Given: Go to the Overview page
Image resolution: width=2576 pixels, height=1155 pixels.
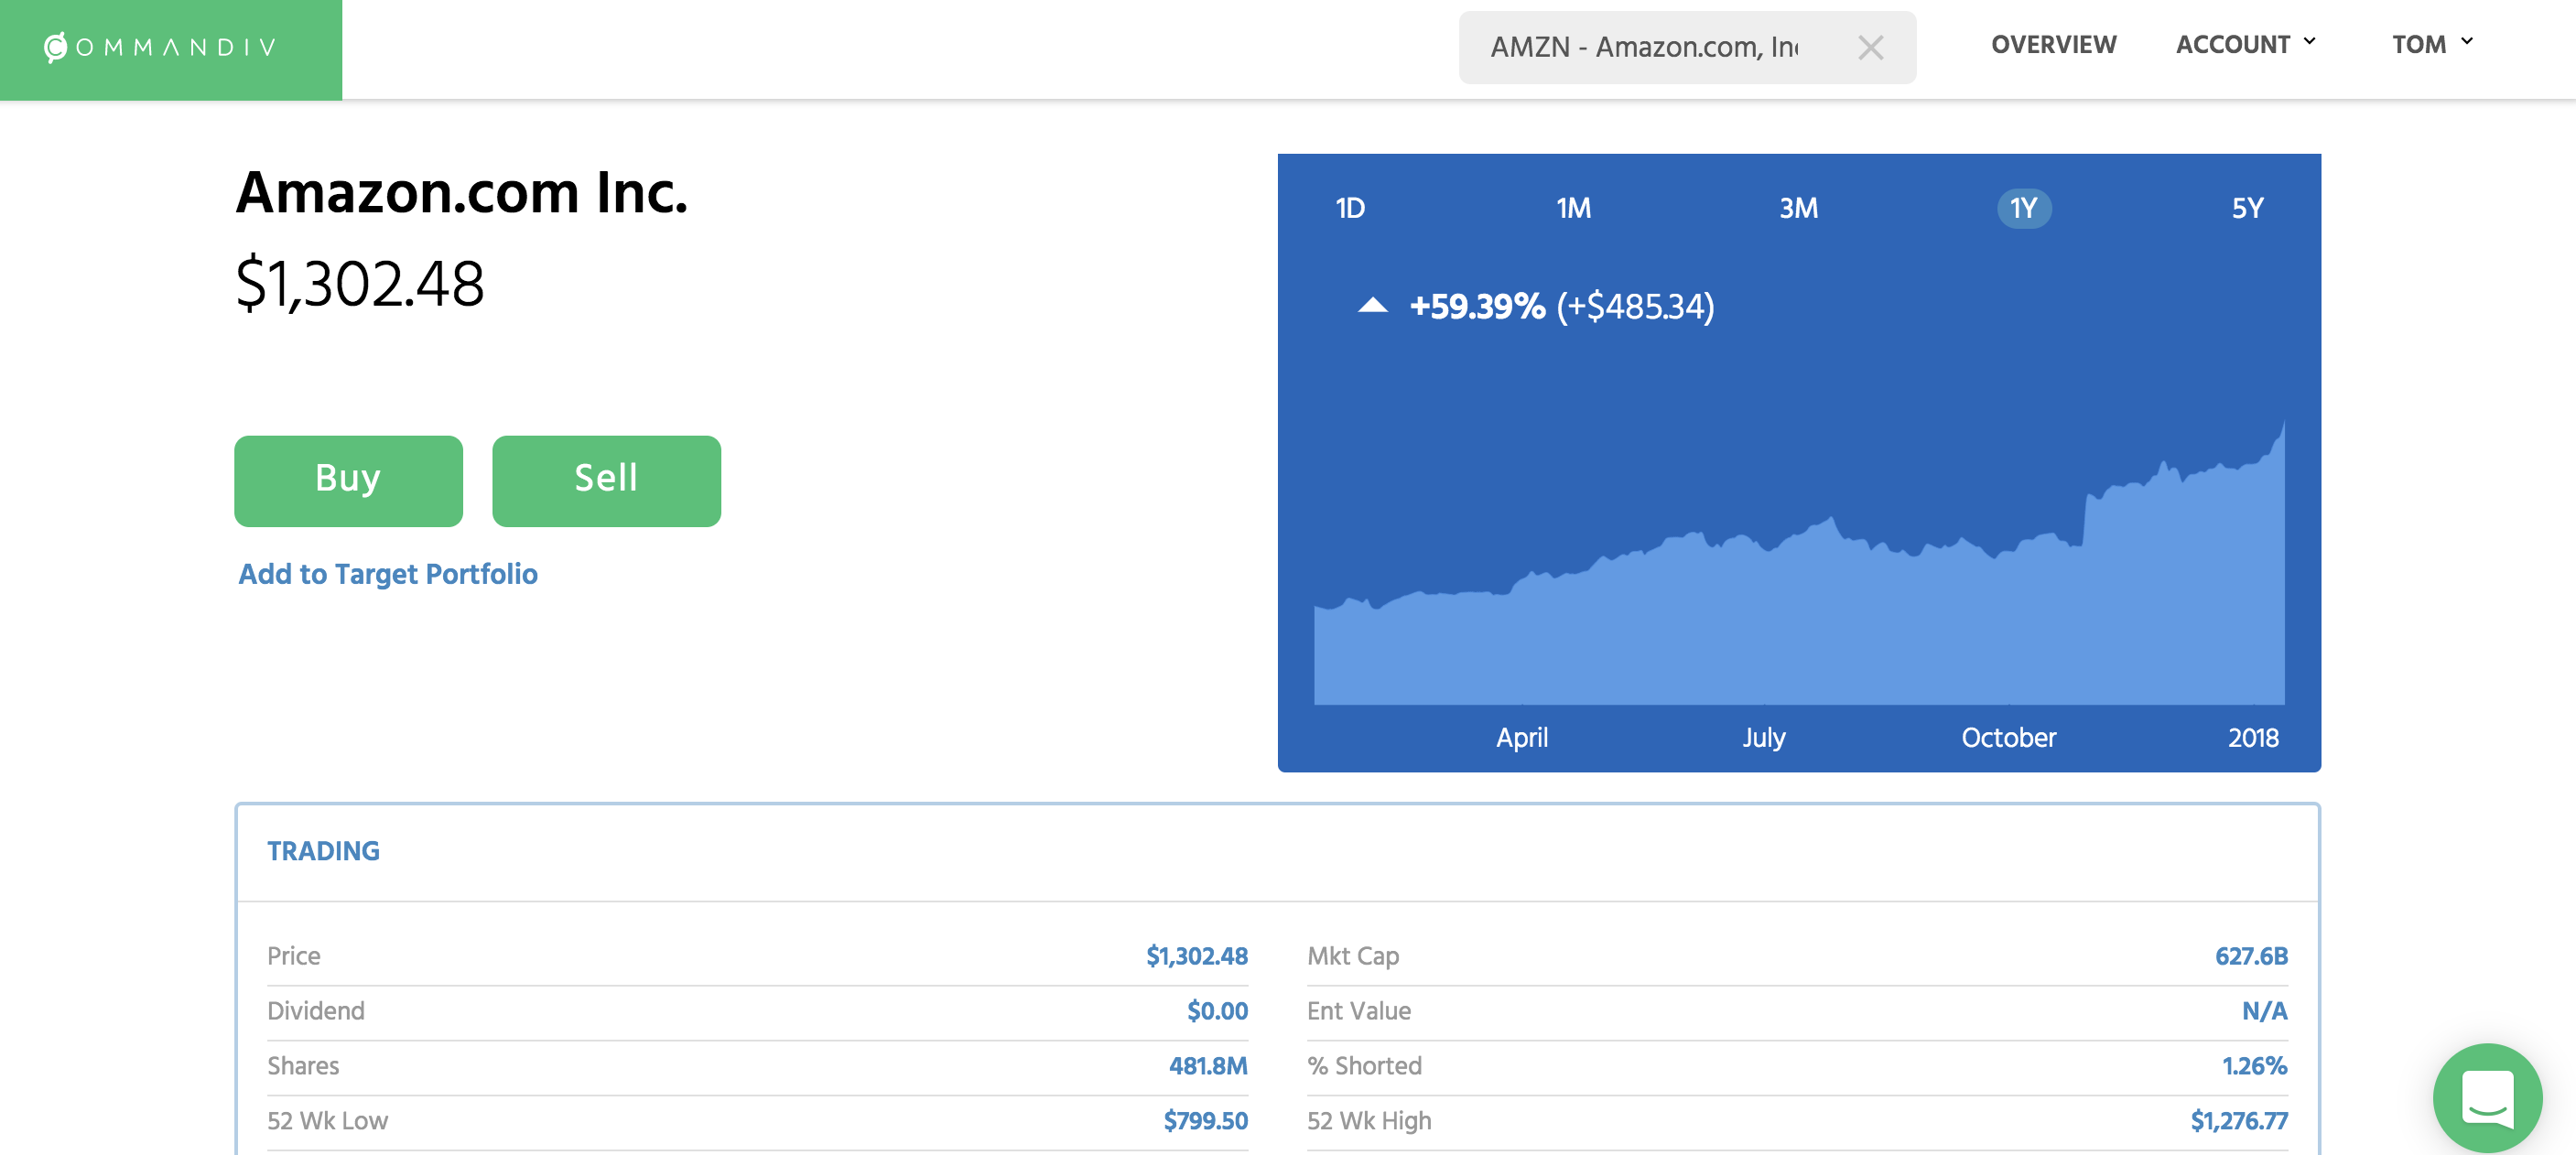Looking at the screenshot, I should pyautogui.click(x=2053, y=45).
